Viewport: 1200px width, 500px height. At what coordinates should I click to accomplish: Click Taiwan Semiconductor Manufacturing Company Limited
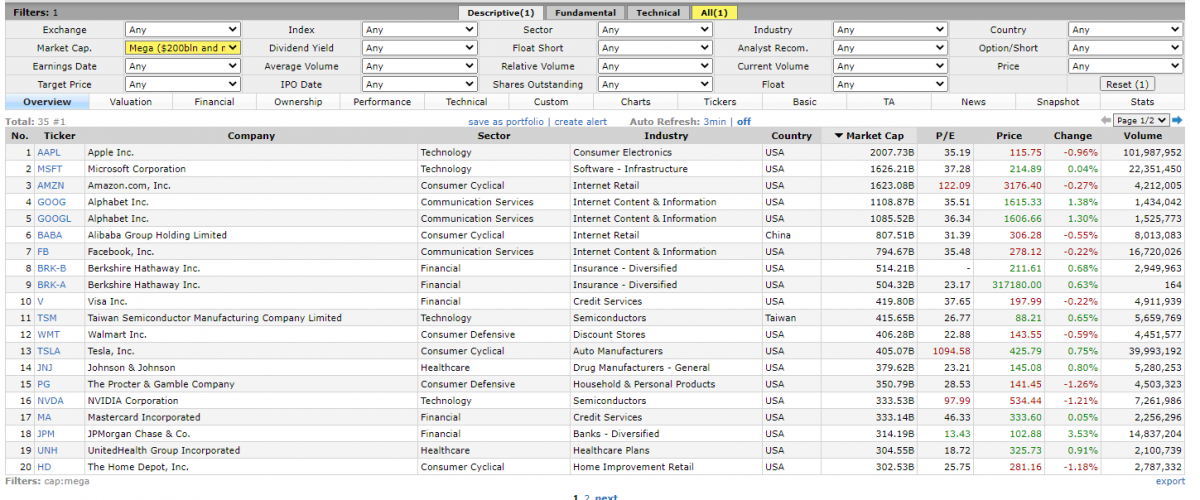215,318
